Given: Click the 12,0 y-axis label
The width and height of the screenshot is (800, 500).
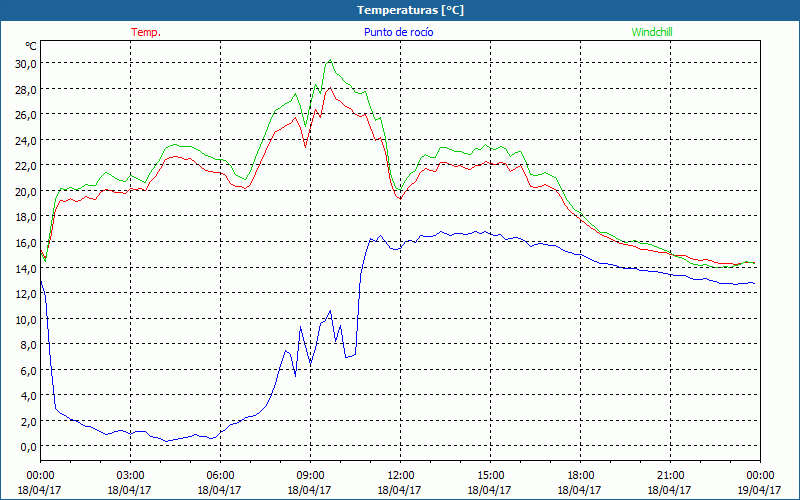Looking at the screenshot, I should [26, 293].
